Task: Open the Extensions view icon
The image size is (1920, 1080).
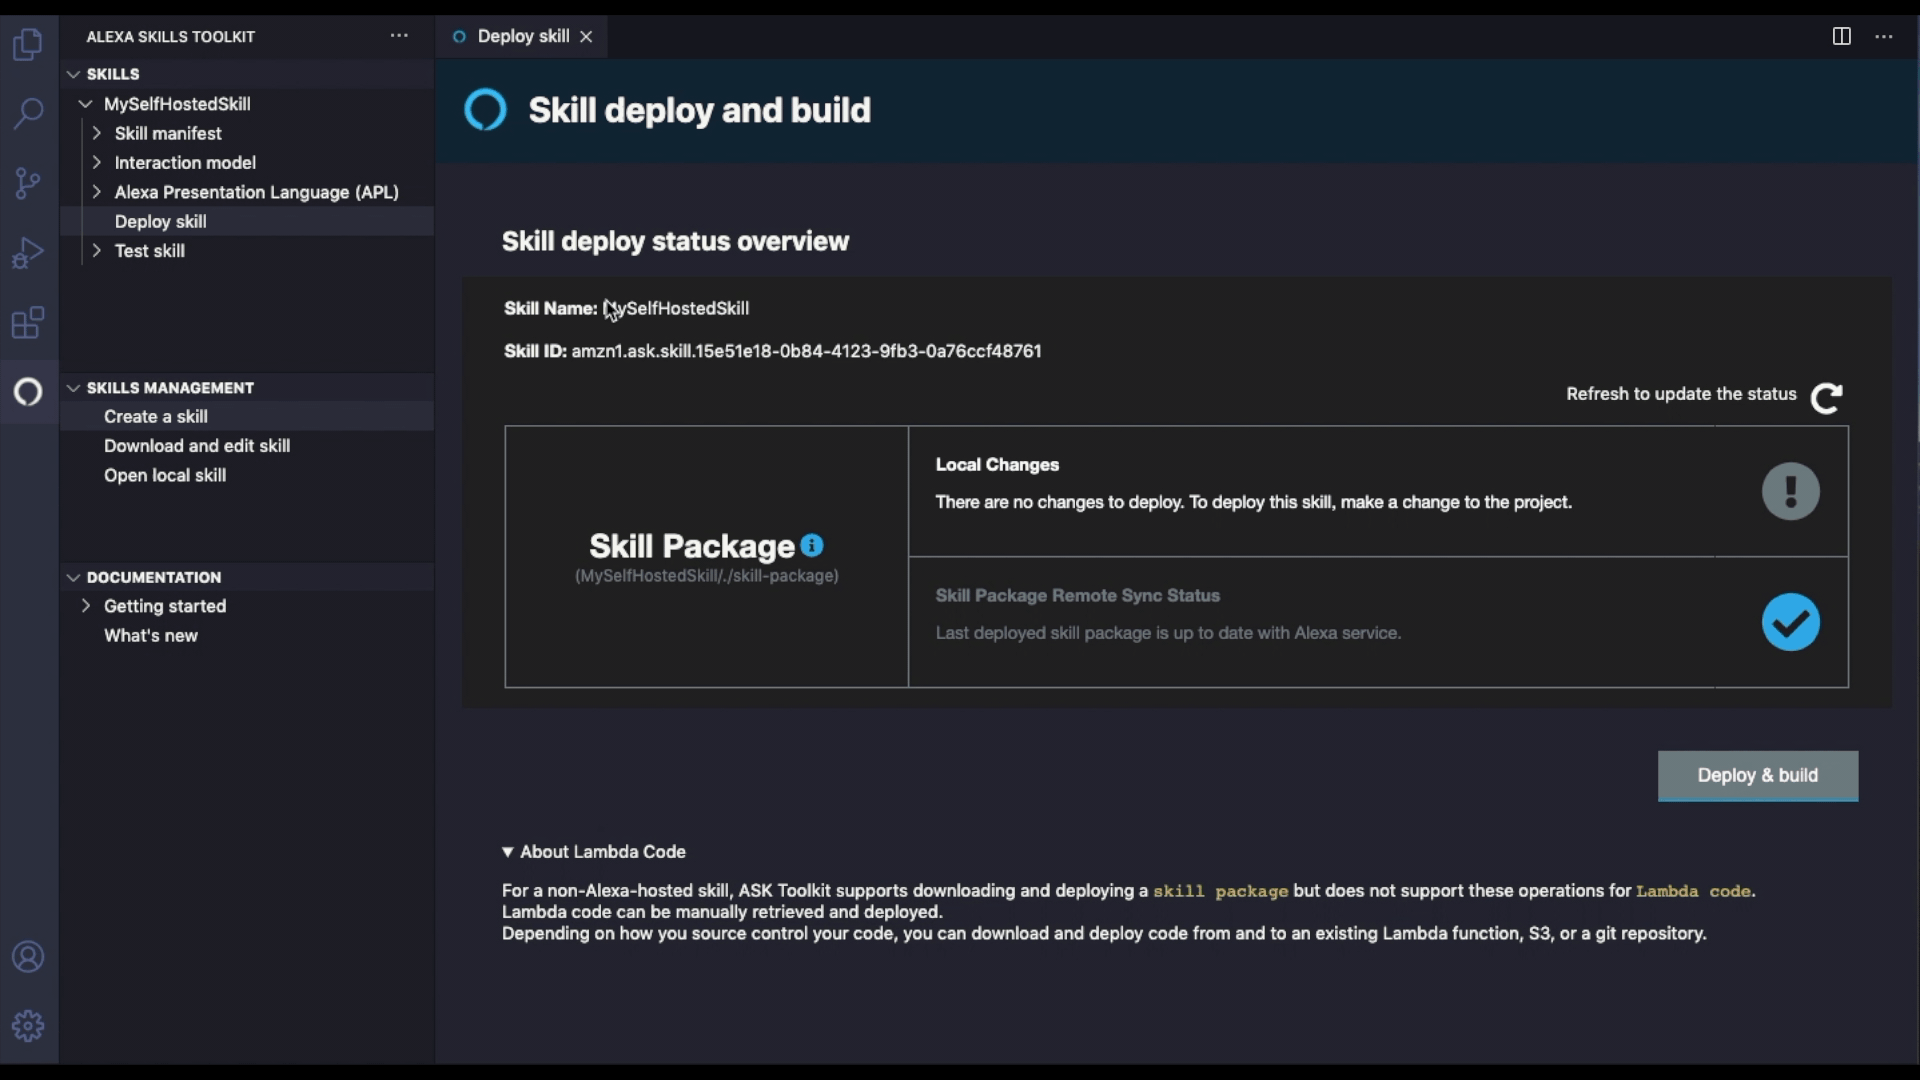Action: coord(28,323)
